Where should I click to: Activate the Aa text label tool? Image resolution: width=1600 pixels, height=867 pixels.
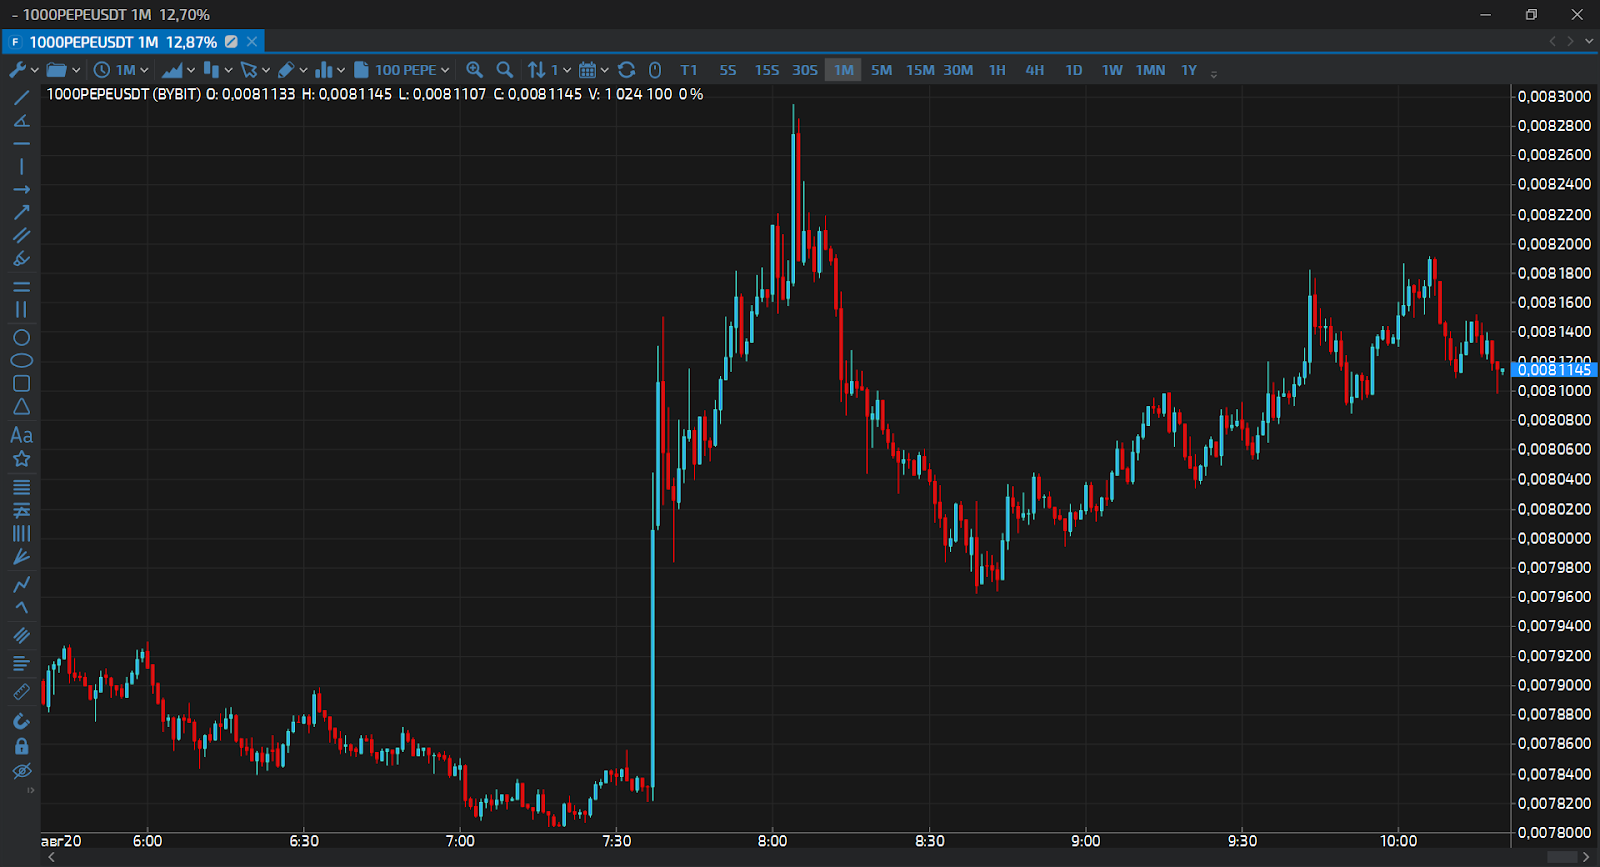(21, 435)
